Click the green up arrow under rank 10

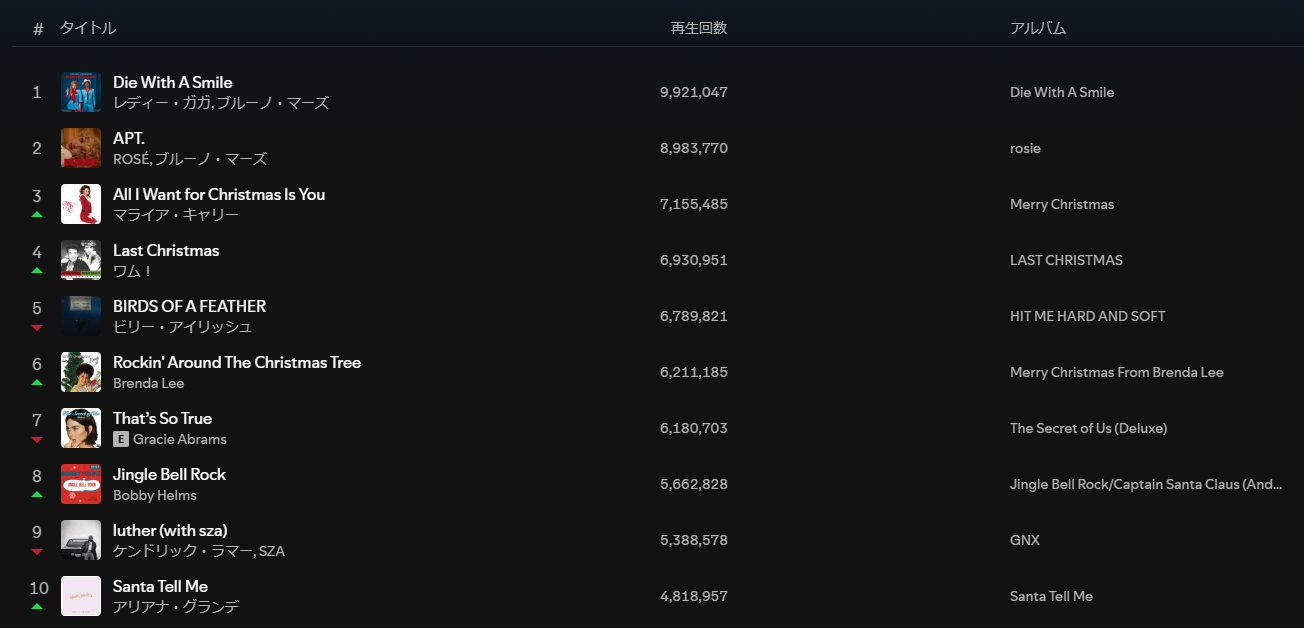pos(37,606)
